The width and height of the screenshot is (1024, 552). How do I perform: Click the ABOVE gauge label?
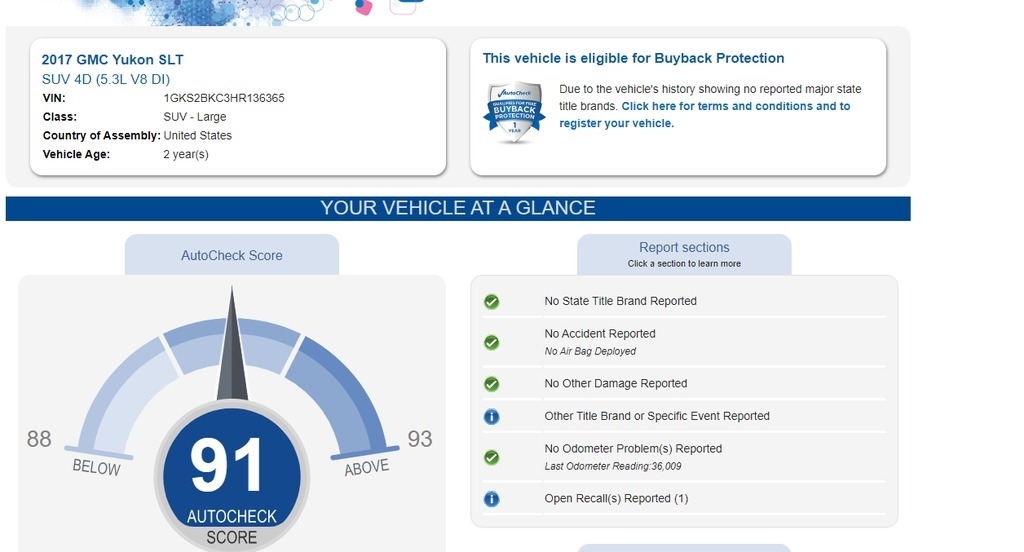(x=367, y=467)
